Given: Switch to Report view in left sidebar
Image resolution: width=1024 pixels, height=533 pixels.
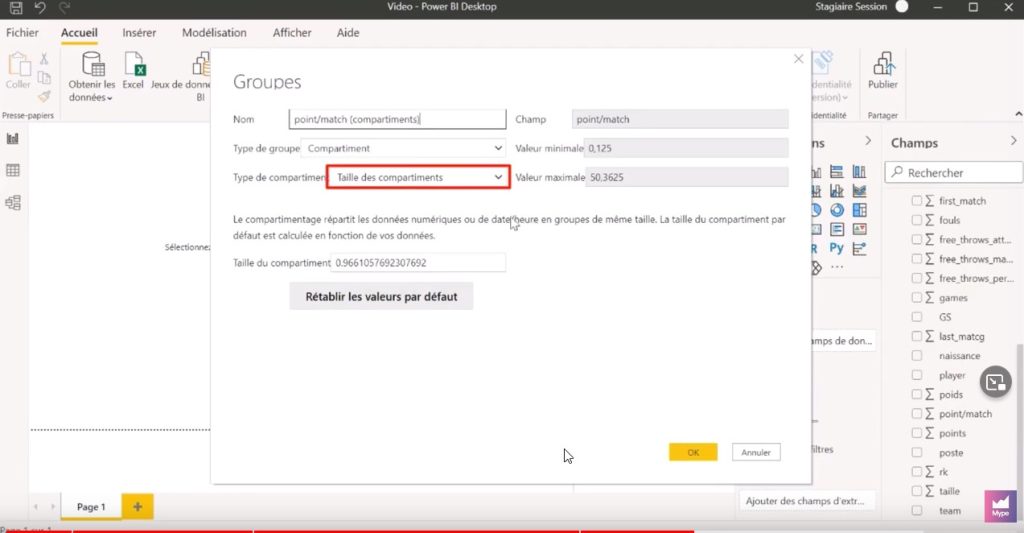Looking at the screenshot, I should 12,138.
